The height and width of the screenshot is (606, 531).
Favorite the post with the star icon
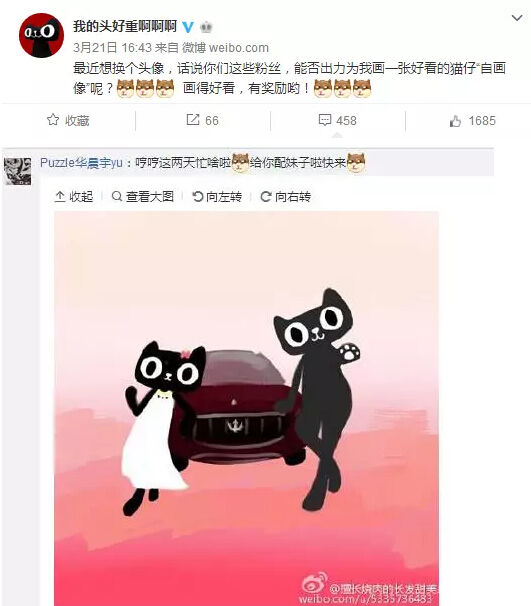point(53,120)
